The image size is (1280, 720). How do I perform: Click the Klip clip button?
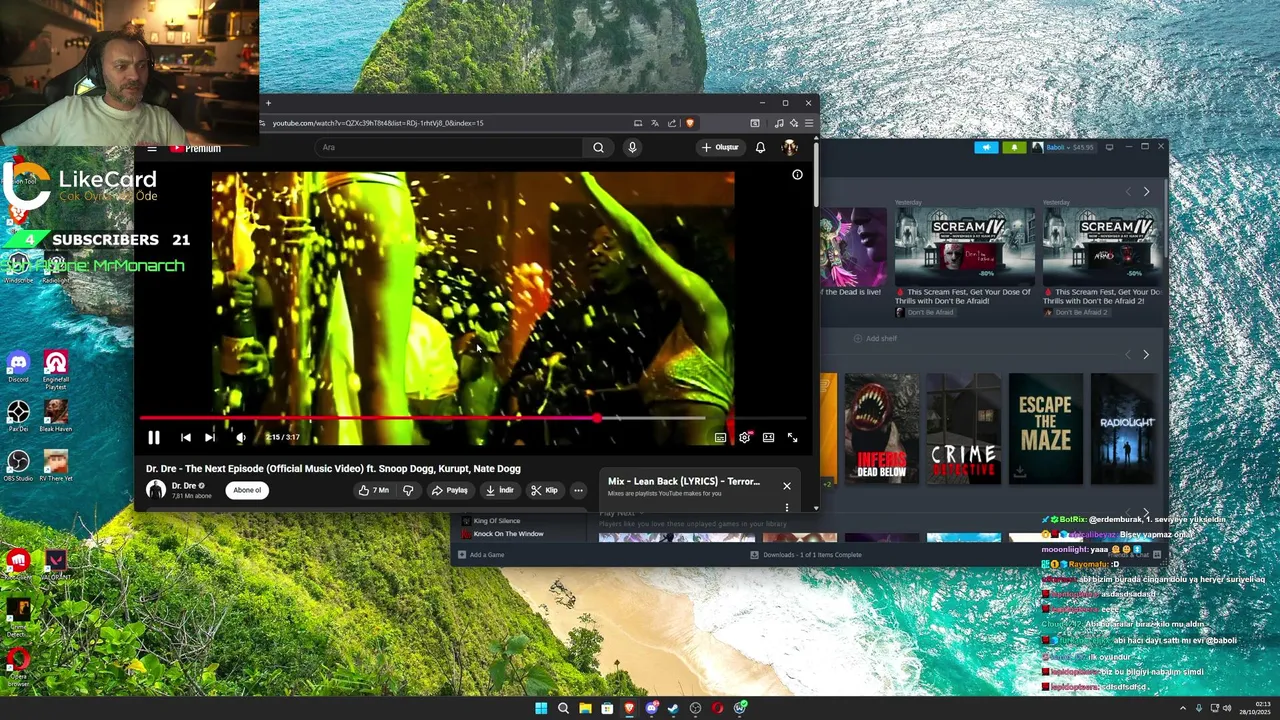coord(544,490)
